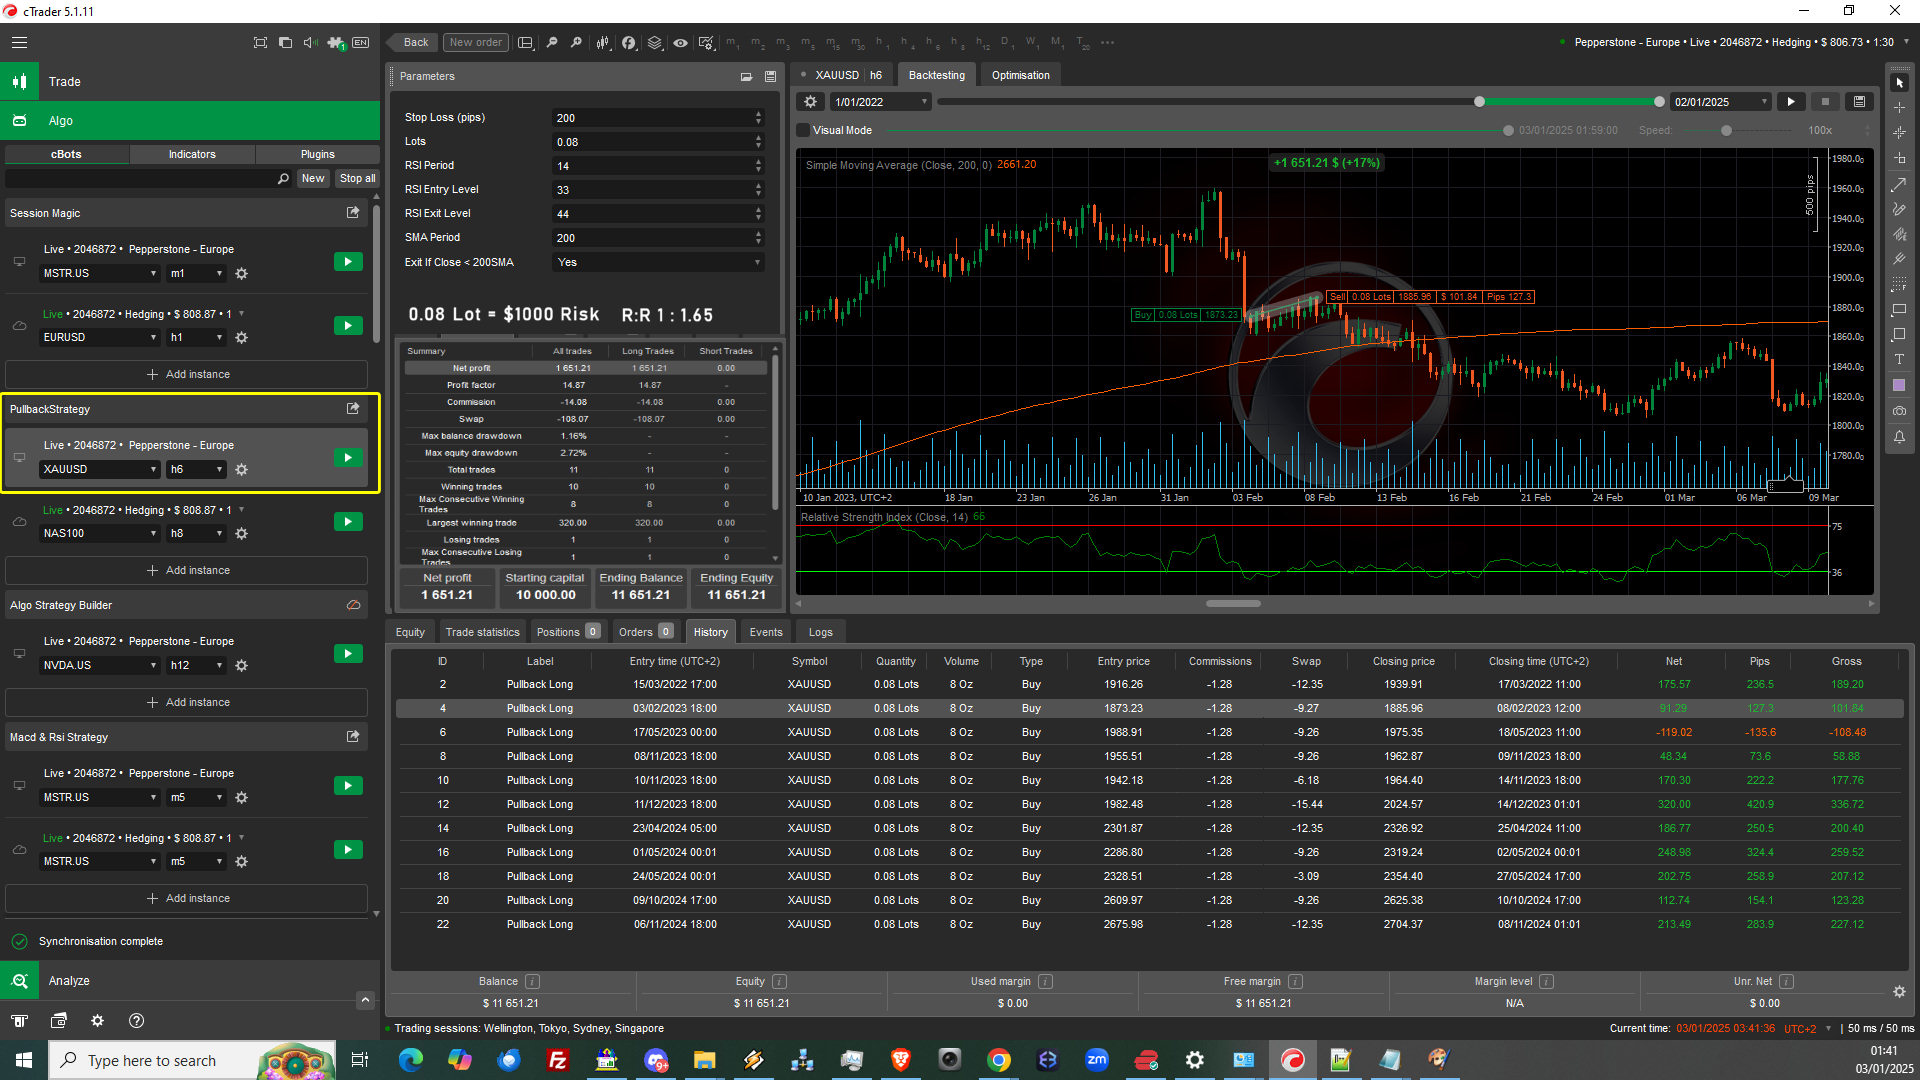This screenshot has height=1080, width=1920.
Task: Open the Equity tab
Action: tap(410, 632)
